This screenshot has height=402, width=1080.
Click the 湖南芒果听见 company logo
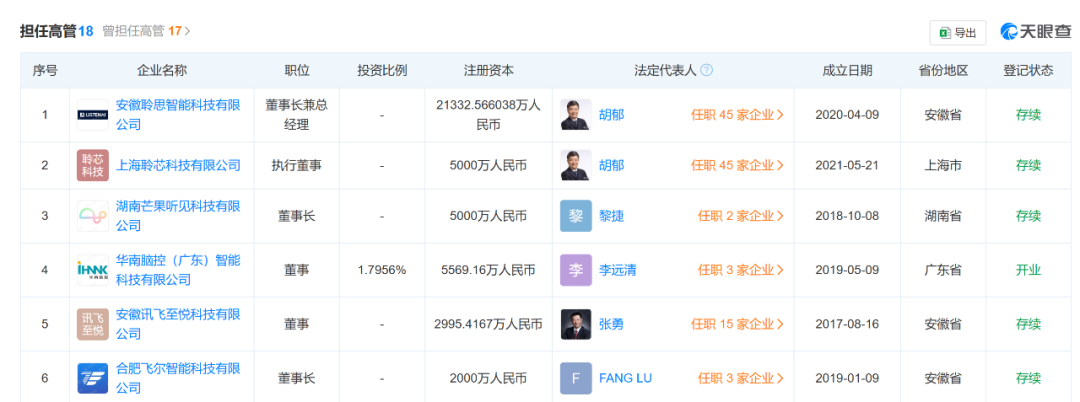point(93,216)
